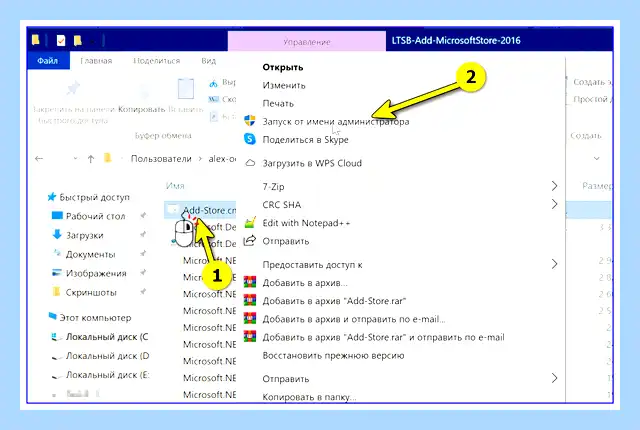Click the up arrow in navigation bar
The height and width of the screenshot is (430, 640).
point(91,159)
